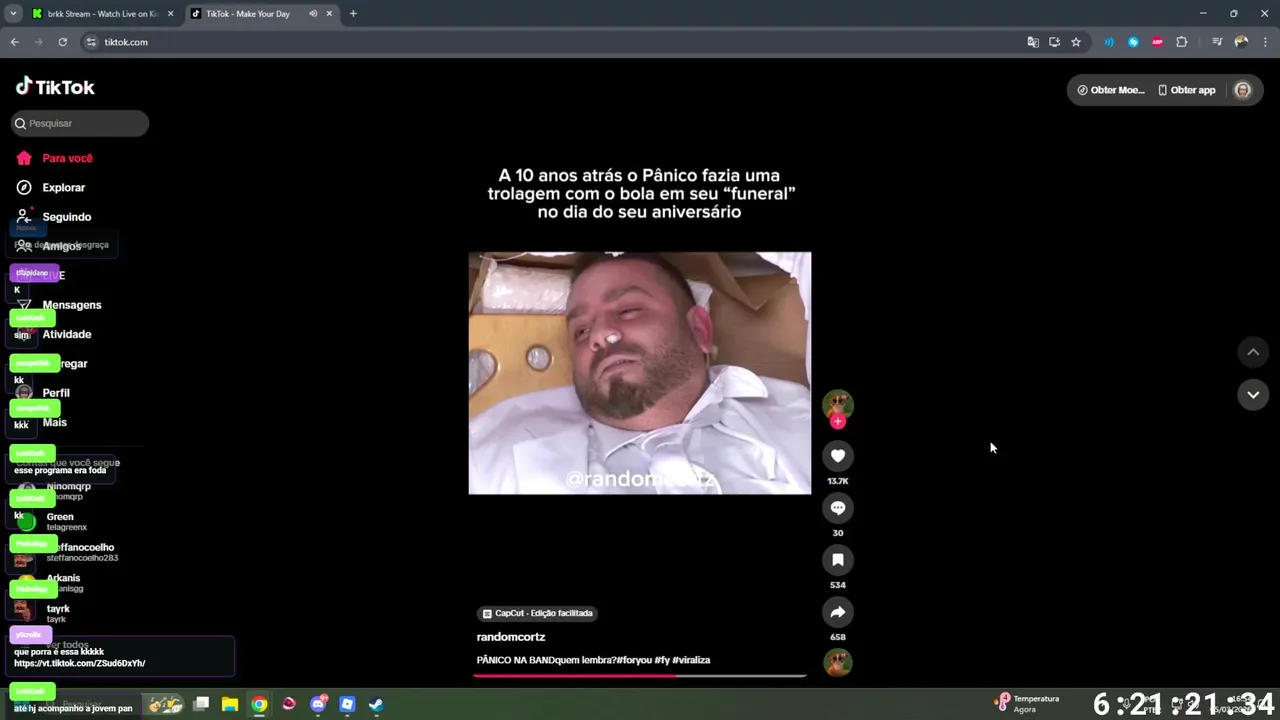Reload the TikTok page

tap(62, 42)
